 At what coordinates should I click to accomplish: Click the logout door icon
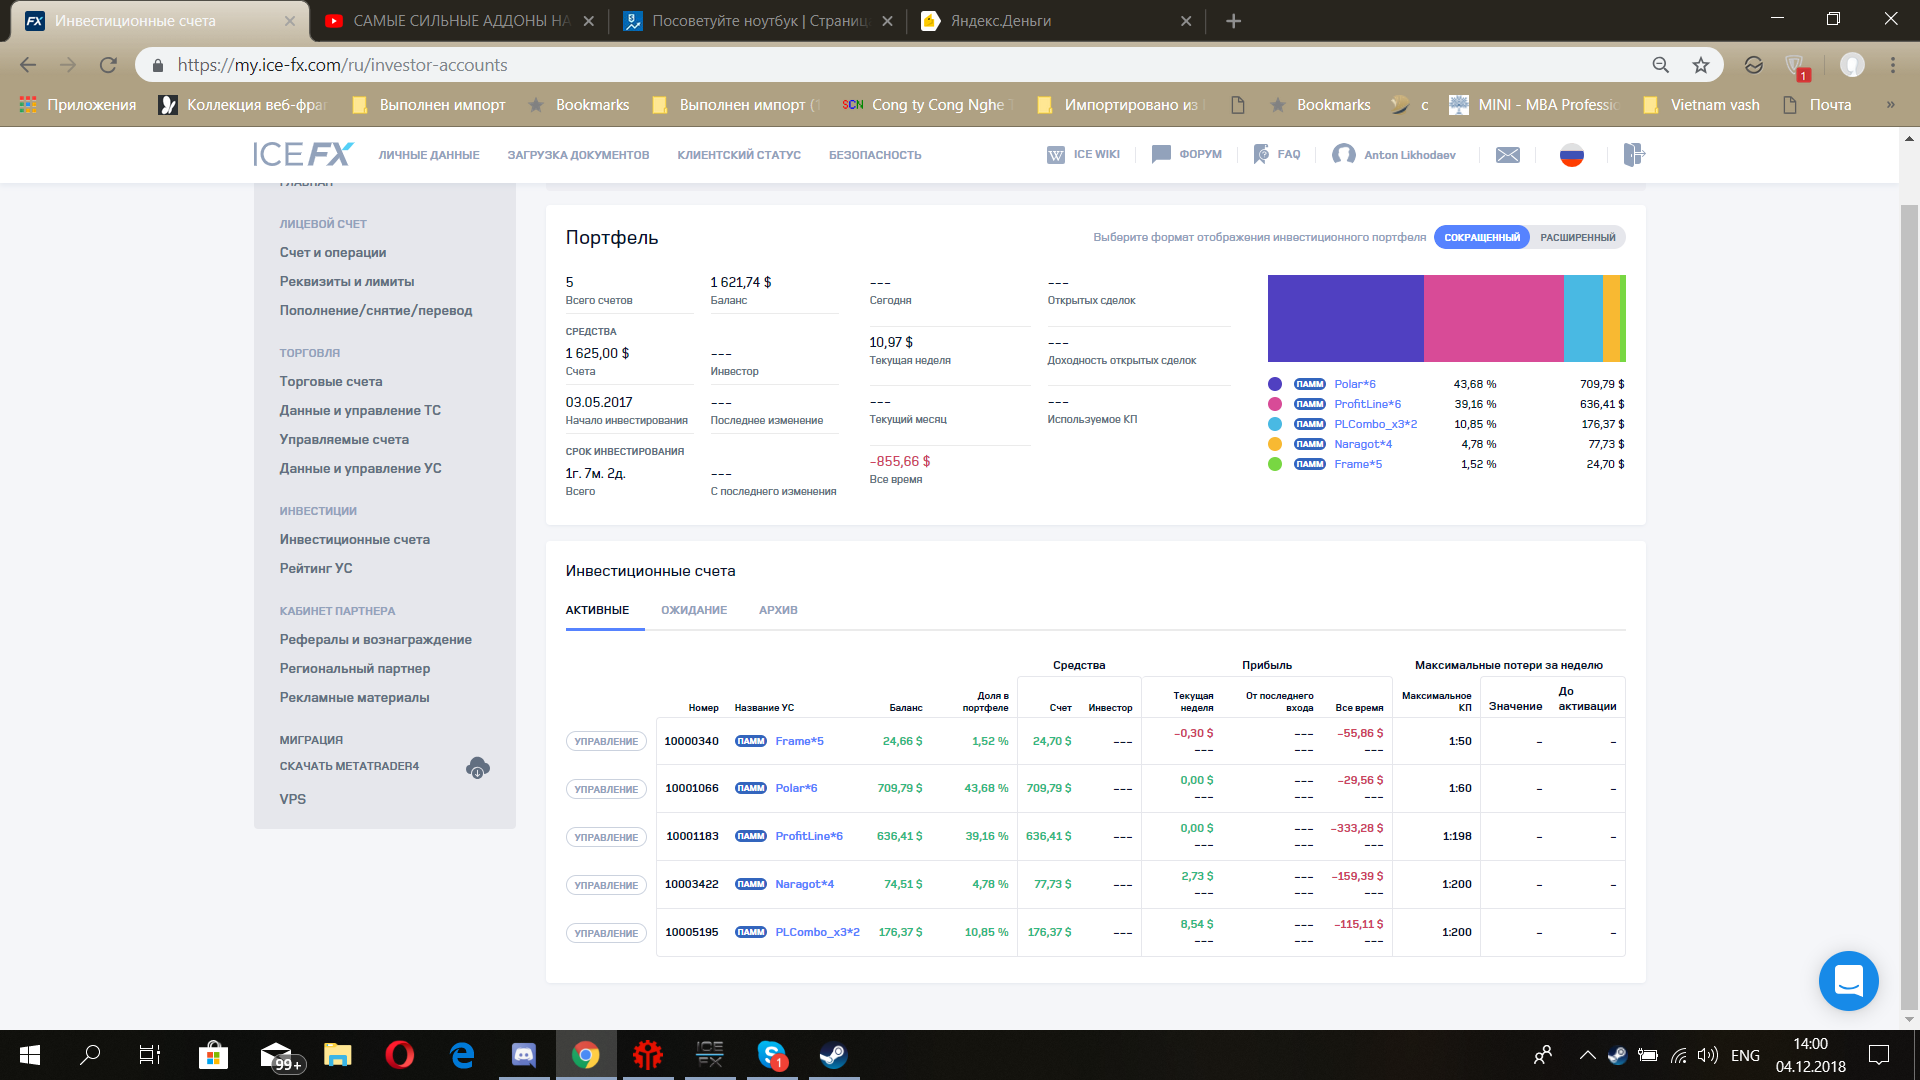pos(1633,155)
